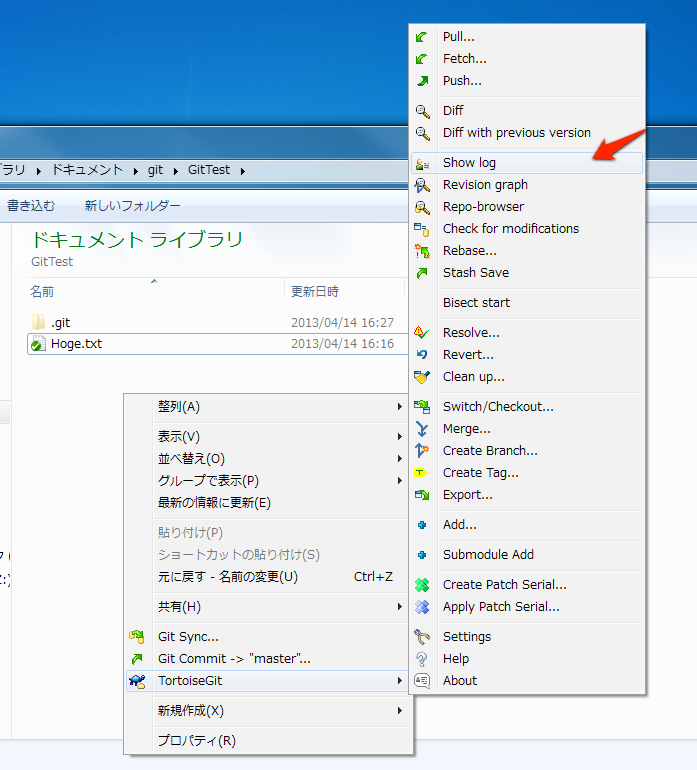The width and height of the screenshot is (697, 770).
Task: Expand the 整列(A) submenu arrow
Action: [400, 407]
